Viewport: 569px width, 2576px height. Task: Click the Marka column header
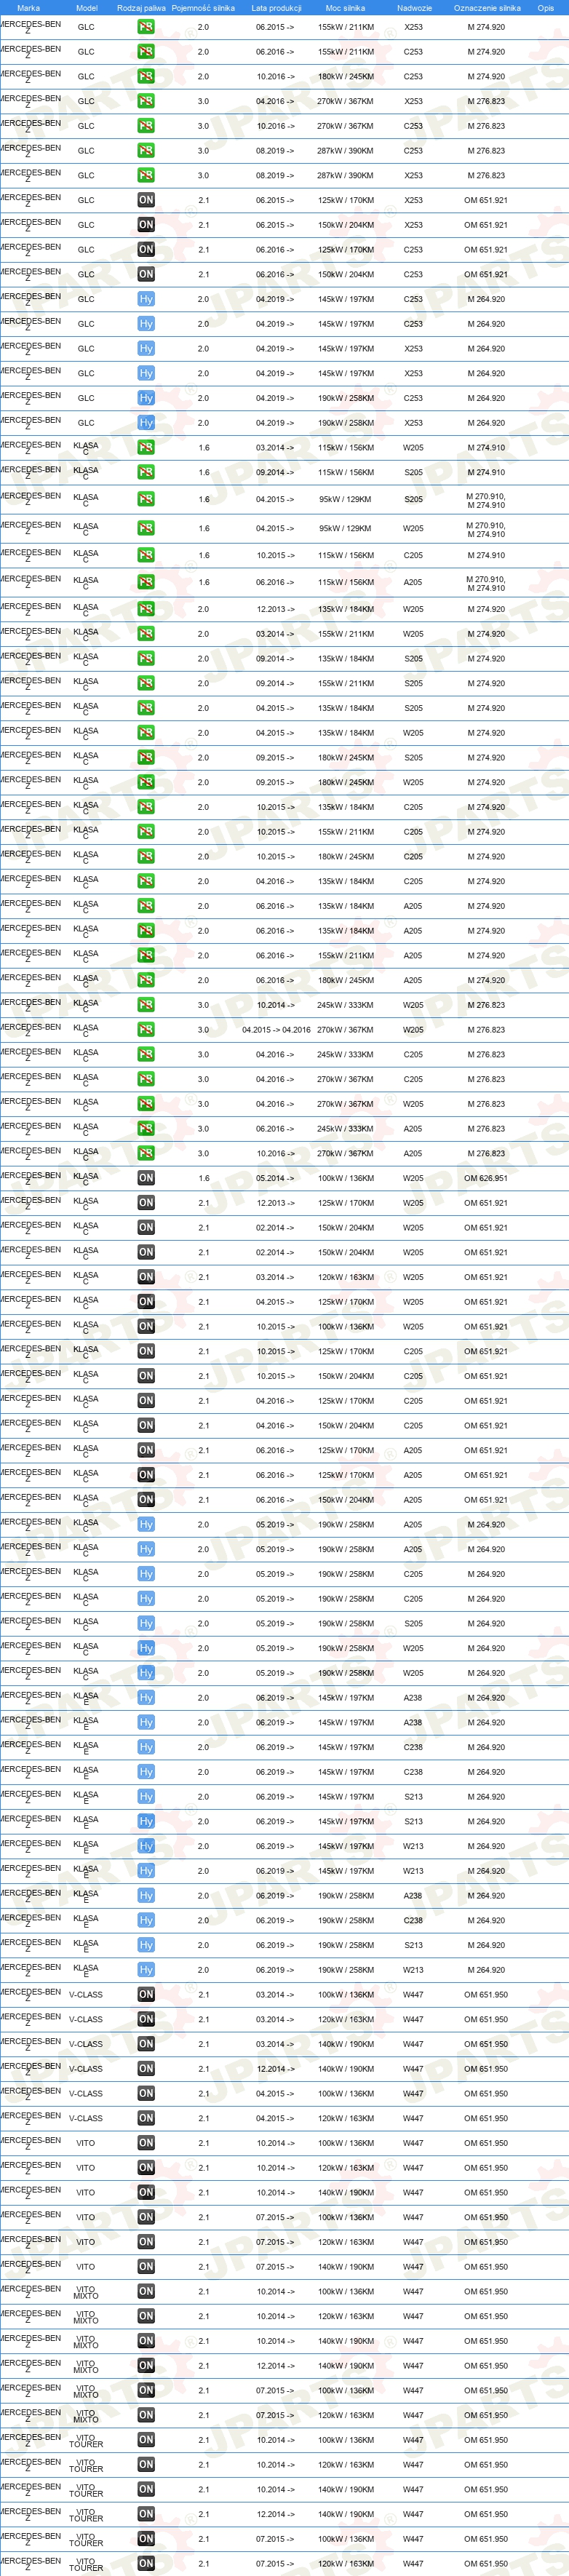pyautogui.click(x=29, y=8)
